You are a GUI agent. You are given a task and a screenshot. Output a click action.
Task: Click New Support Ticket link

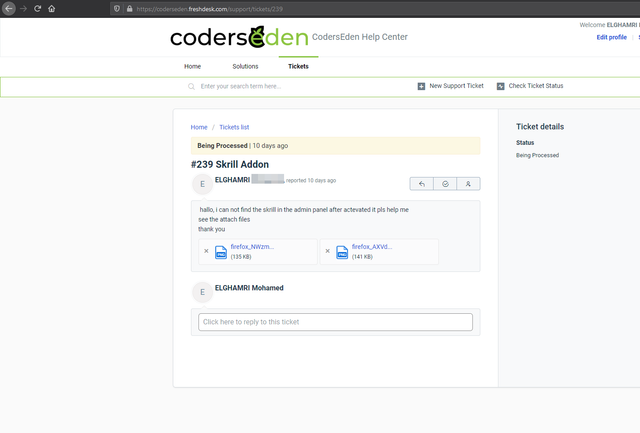(x=456, y=86)
